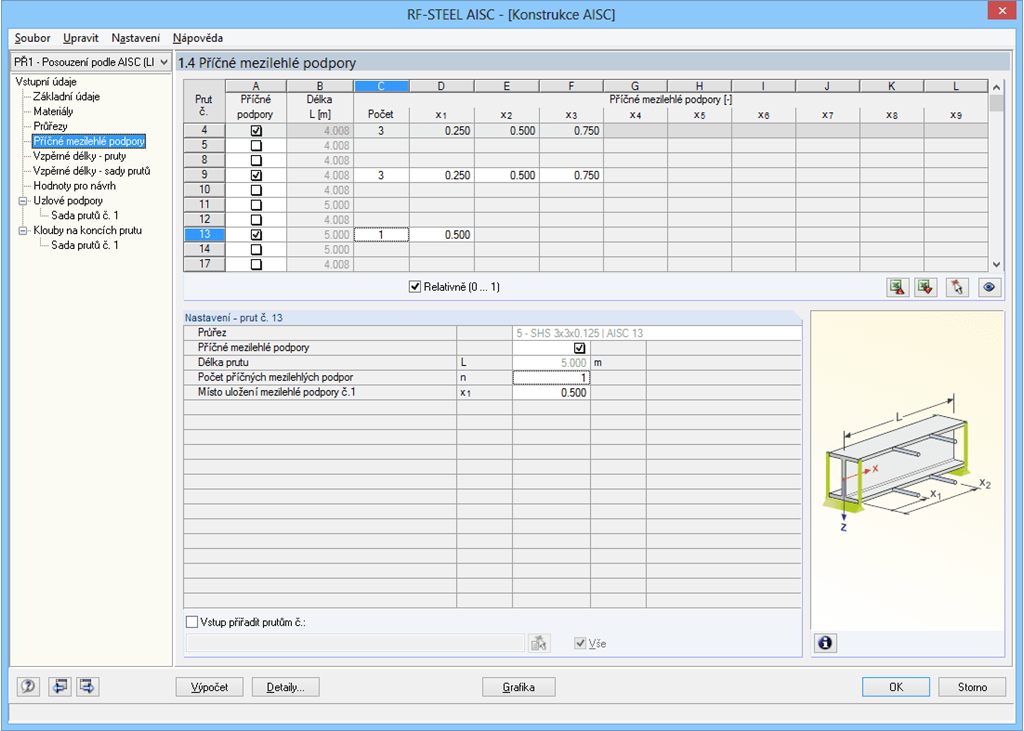Screen dimensions: 1024x731
Task: Click the n value field in settings
Action: point(551,378)
